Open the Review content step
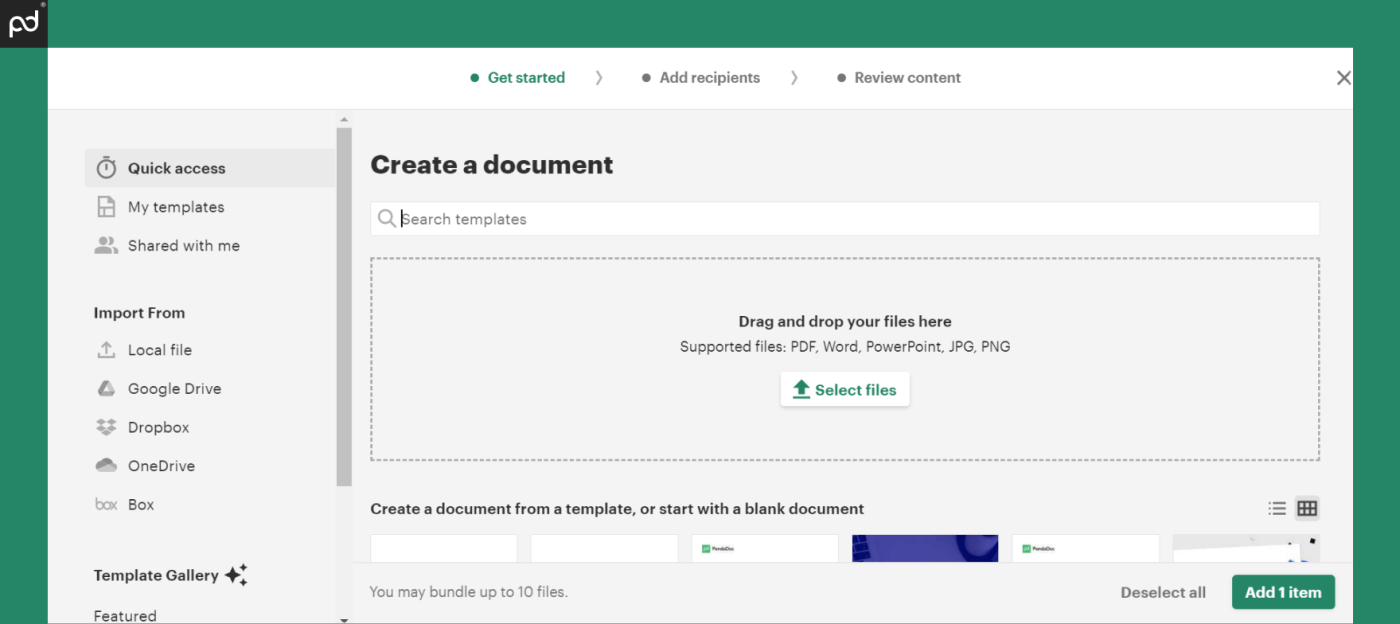The image size is (1400, 624). point(907,77)
